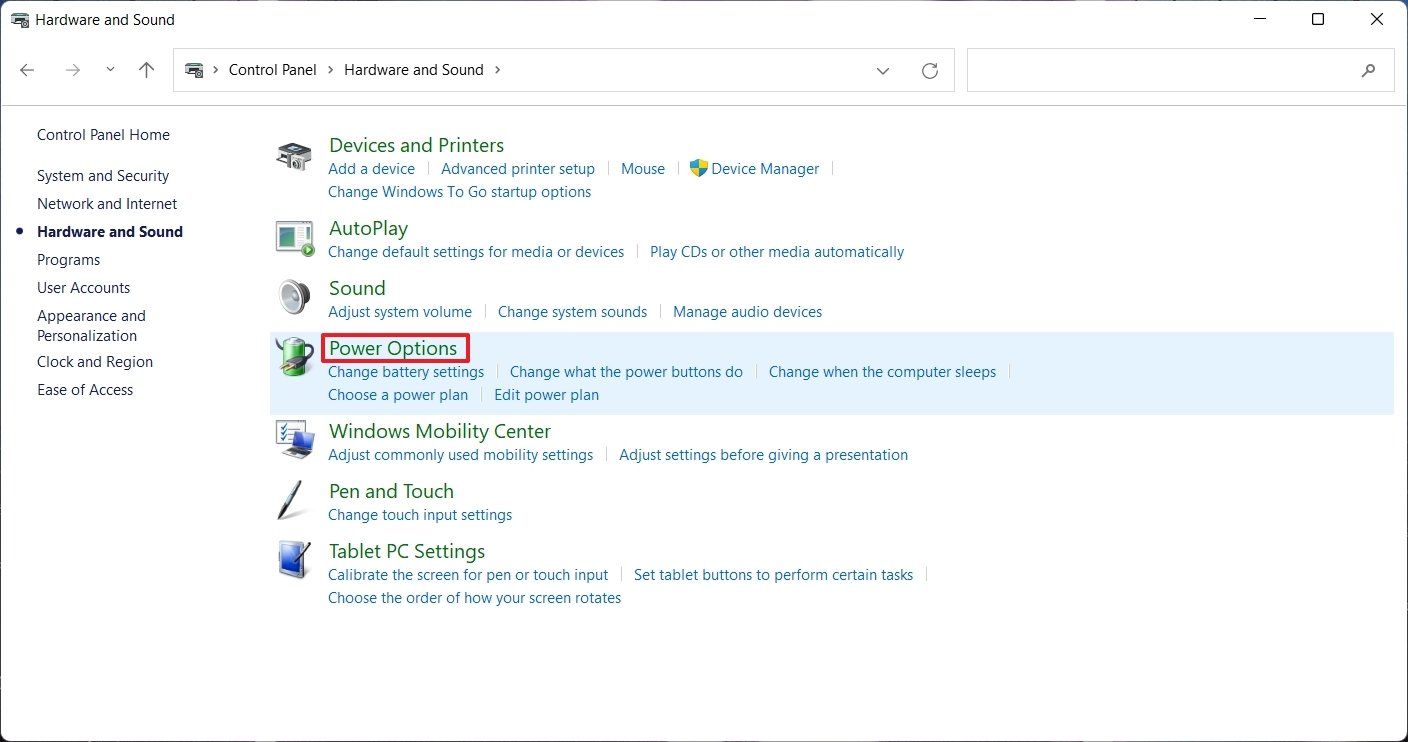Go to System and Security

click(103, 176)
